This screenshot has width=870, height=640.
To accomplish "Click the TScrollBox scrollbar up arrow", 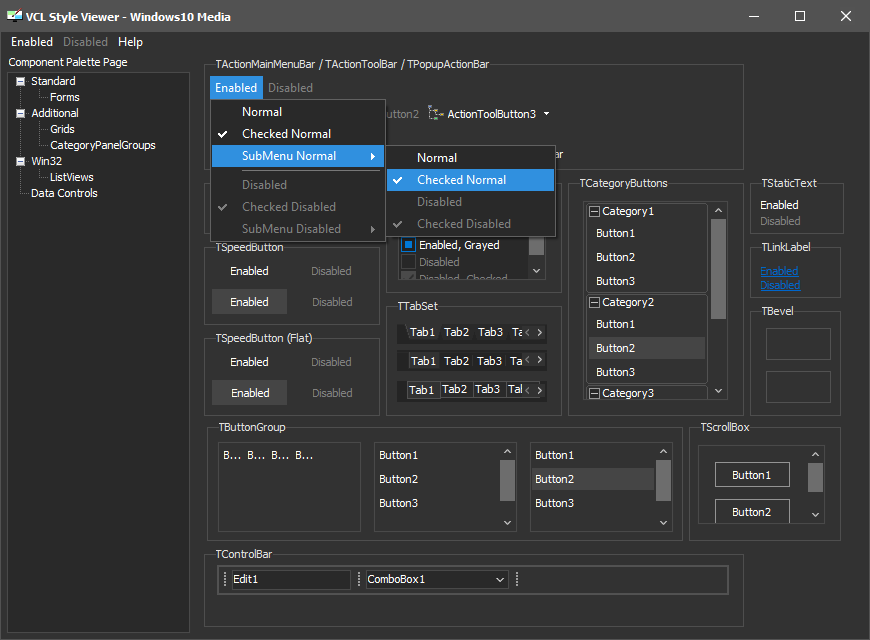I will pyautogui.click(x=815, y=454).
